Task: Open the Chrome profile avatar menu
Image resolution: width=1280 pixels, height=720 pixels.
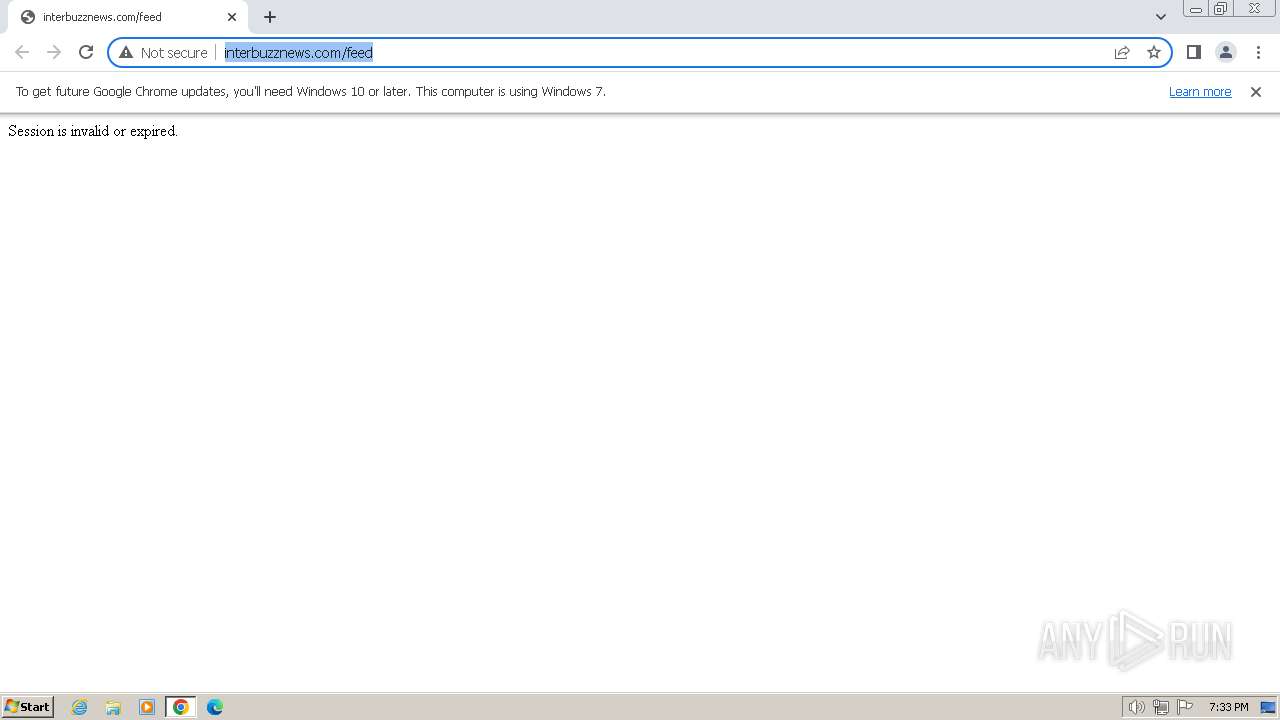Action: click(1226, 52)
